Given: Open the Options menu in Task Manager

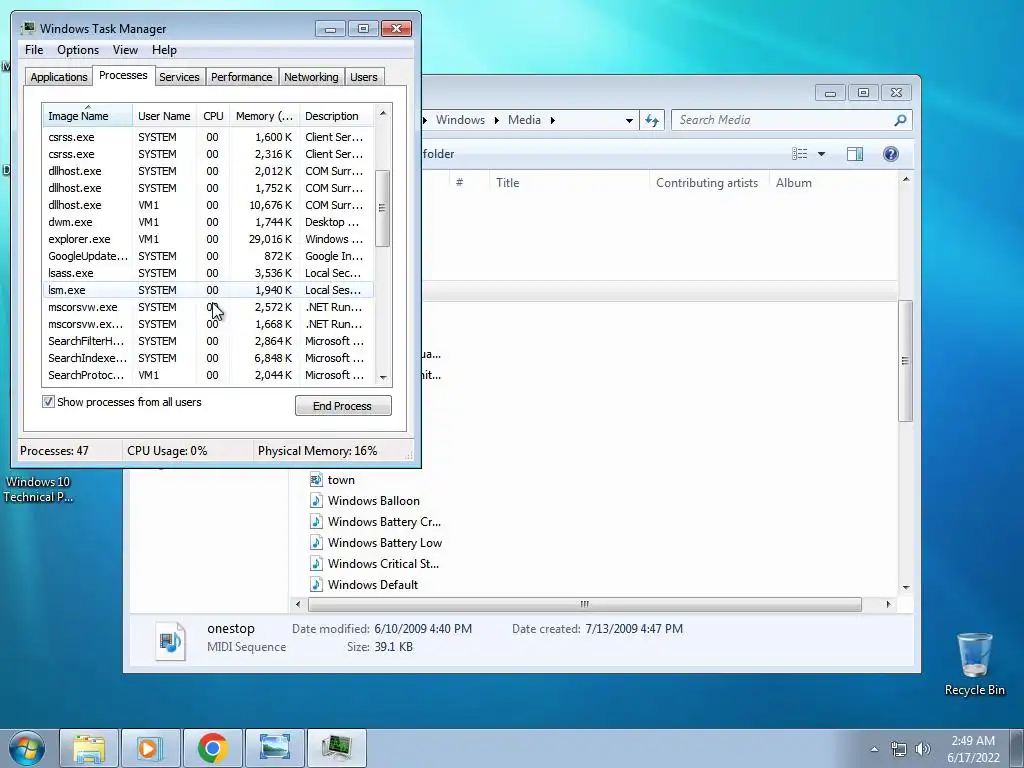Looking at the screenshot, I should point(78,50).
